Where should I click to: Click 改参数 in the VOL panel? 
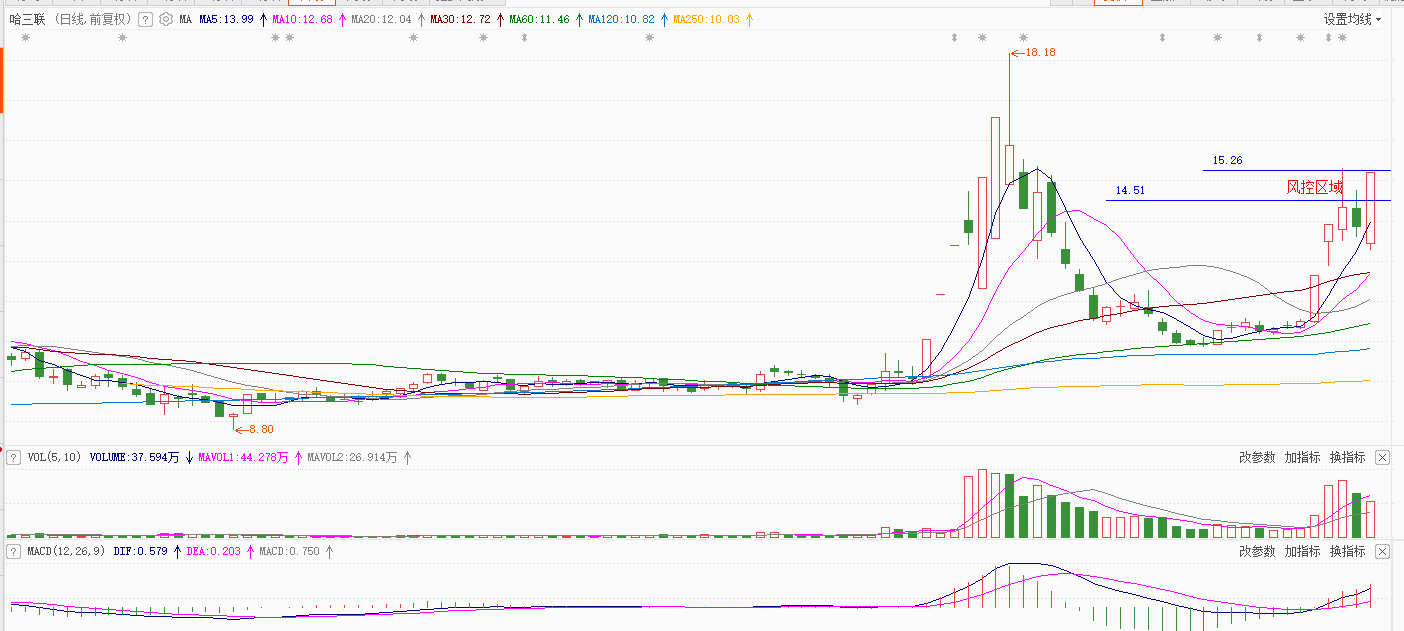1257,457
